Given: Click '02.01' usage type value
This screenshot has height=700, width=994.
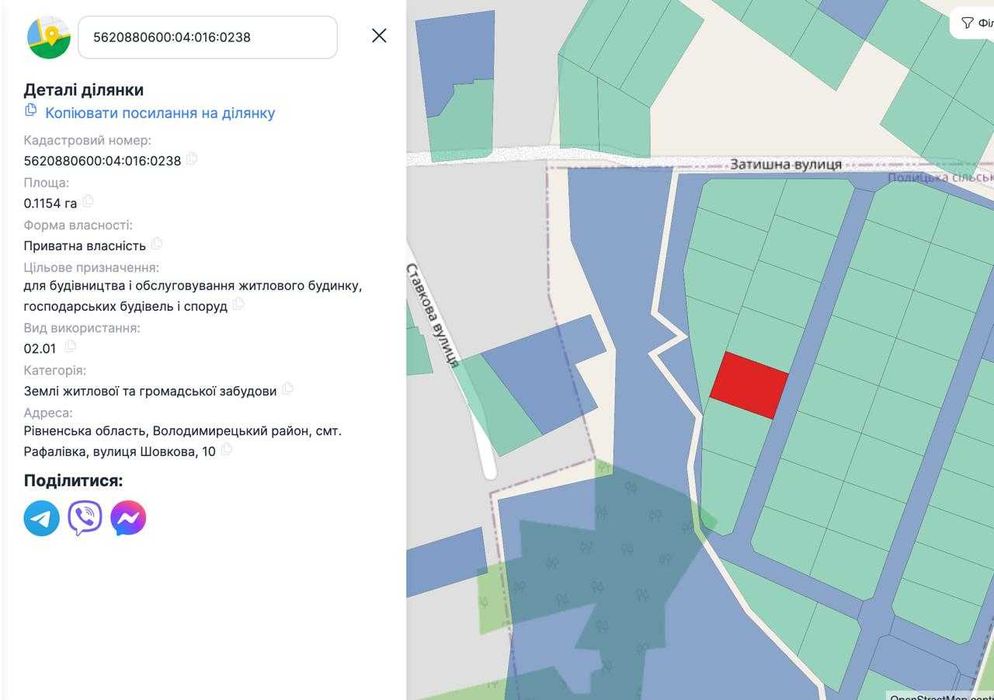Looking at the screenshot, I should (40, 349).
